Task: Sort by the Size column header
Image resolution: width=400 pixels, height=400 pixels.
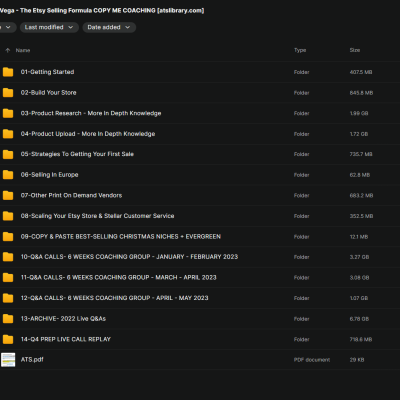Action: 355,50
